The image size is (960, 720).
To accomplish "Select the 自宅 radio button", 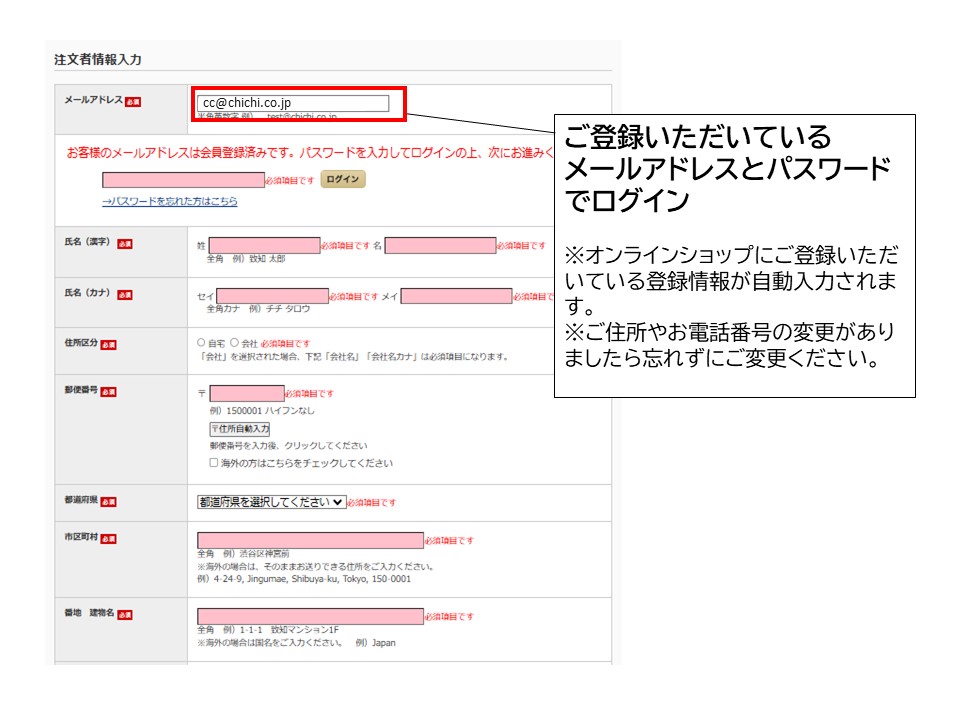I will (201, 343).
